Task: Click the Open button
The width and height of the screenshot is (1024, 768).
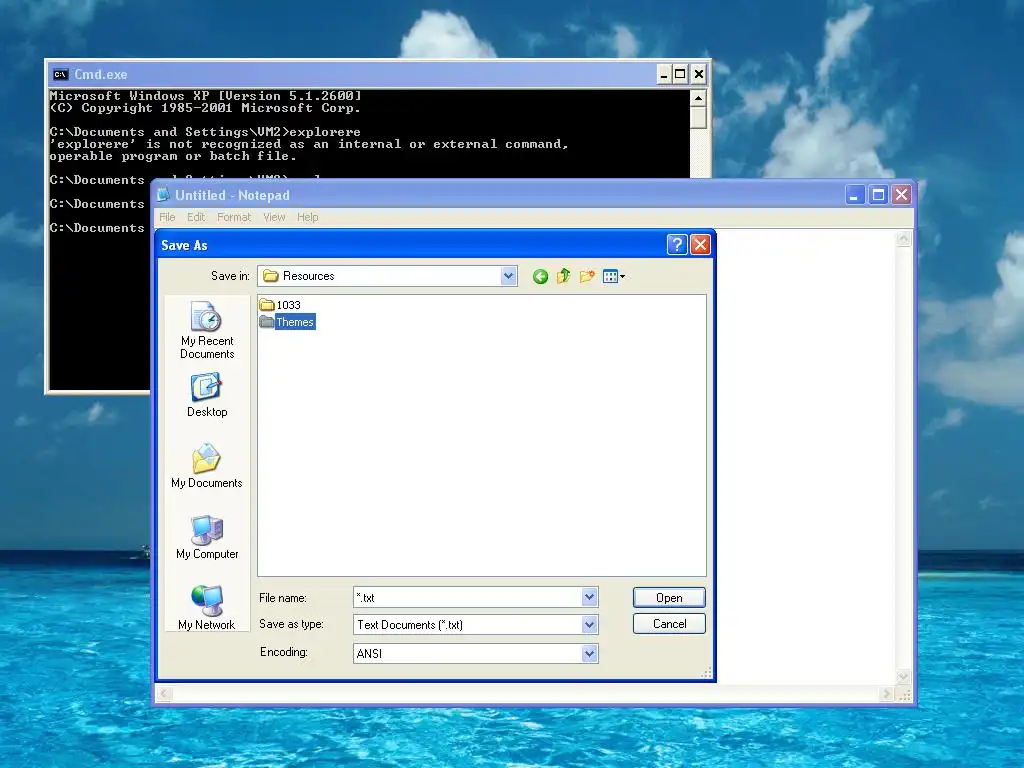Action: [x=669, y=598]
